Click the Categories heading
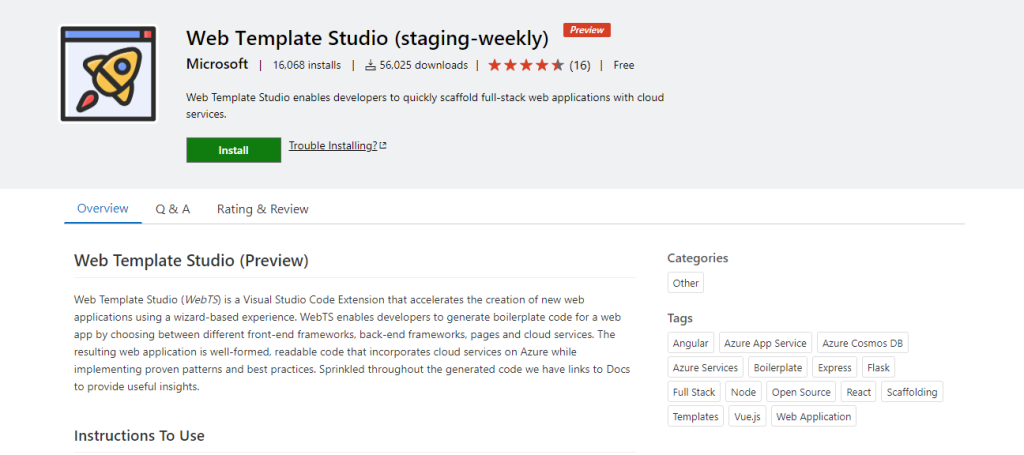The height and width of the screenshot is (455, 1024). point(697,258)
